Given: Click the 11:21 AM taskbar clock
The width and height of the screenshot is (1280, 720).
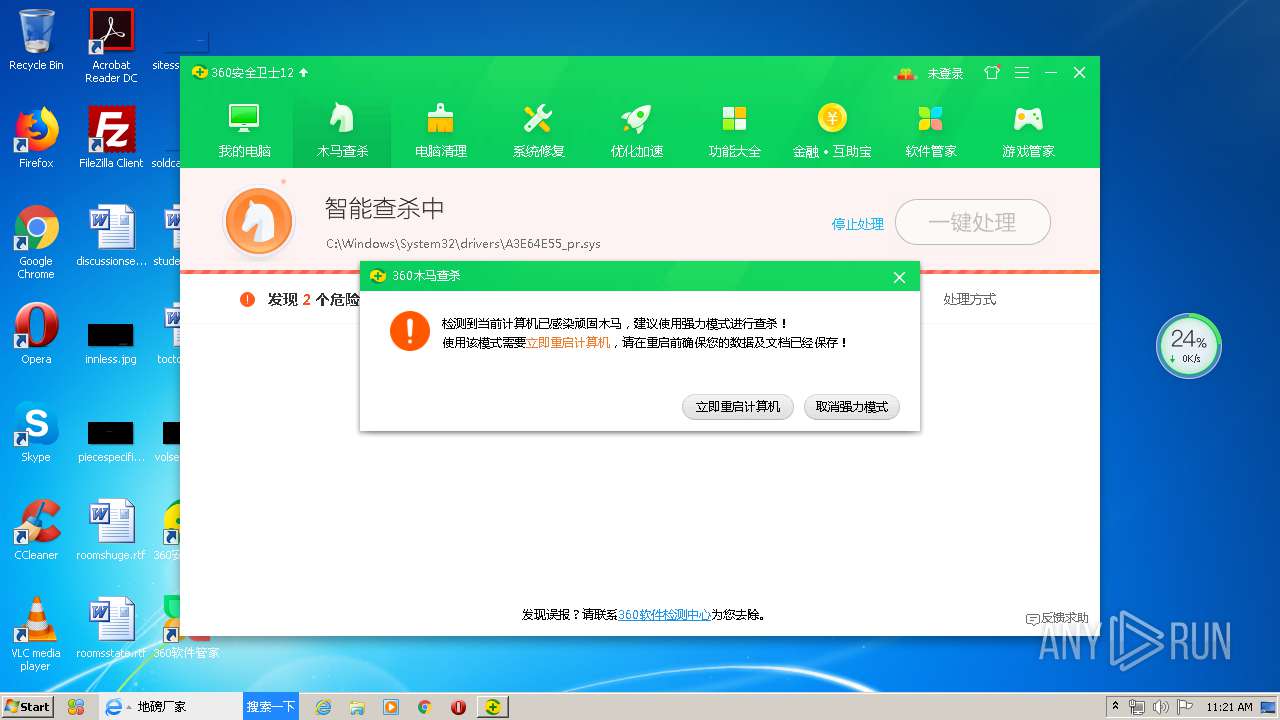Looking at the screenshot, I should tap(1229, 707).
